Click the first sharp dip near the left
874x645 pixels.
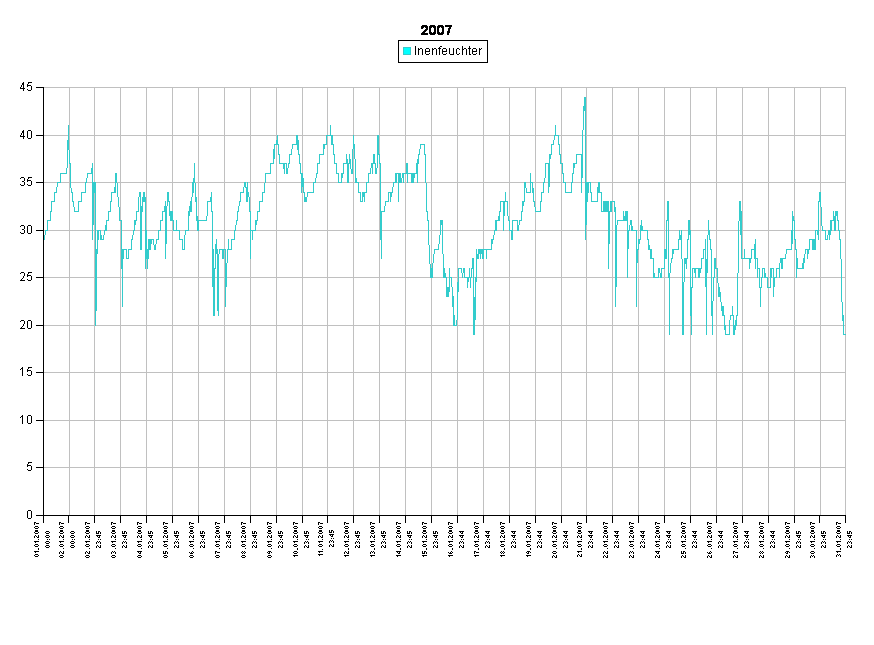tap(95, 323)
